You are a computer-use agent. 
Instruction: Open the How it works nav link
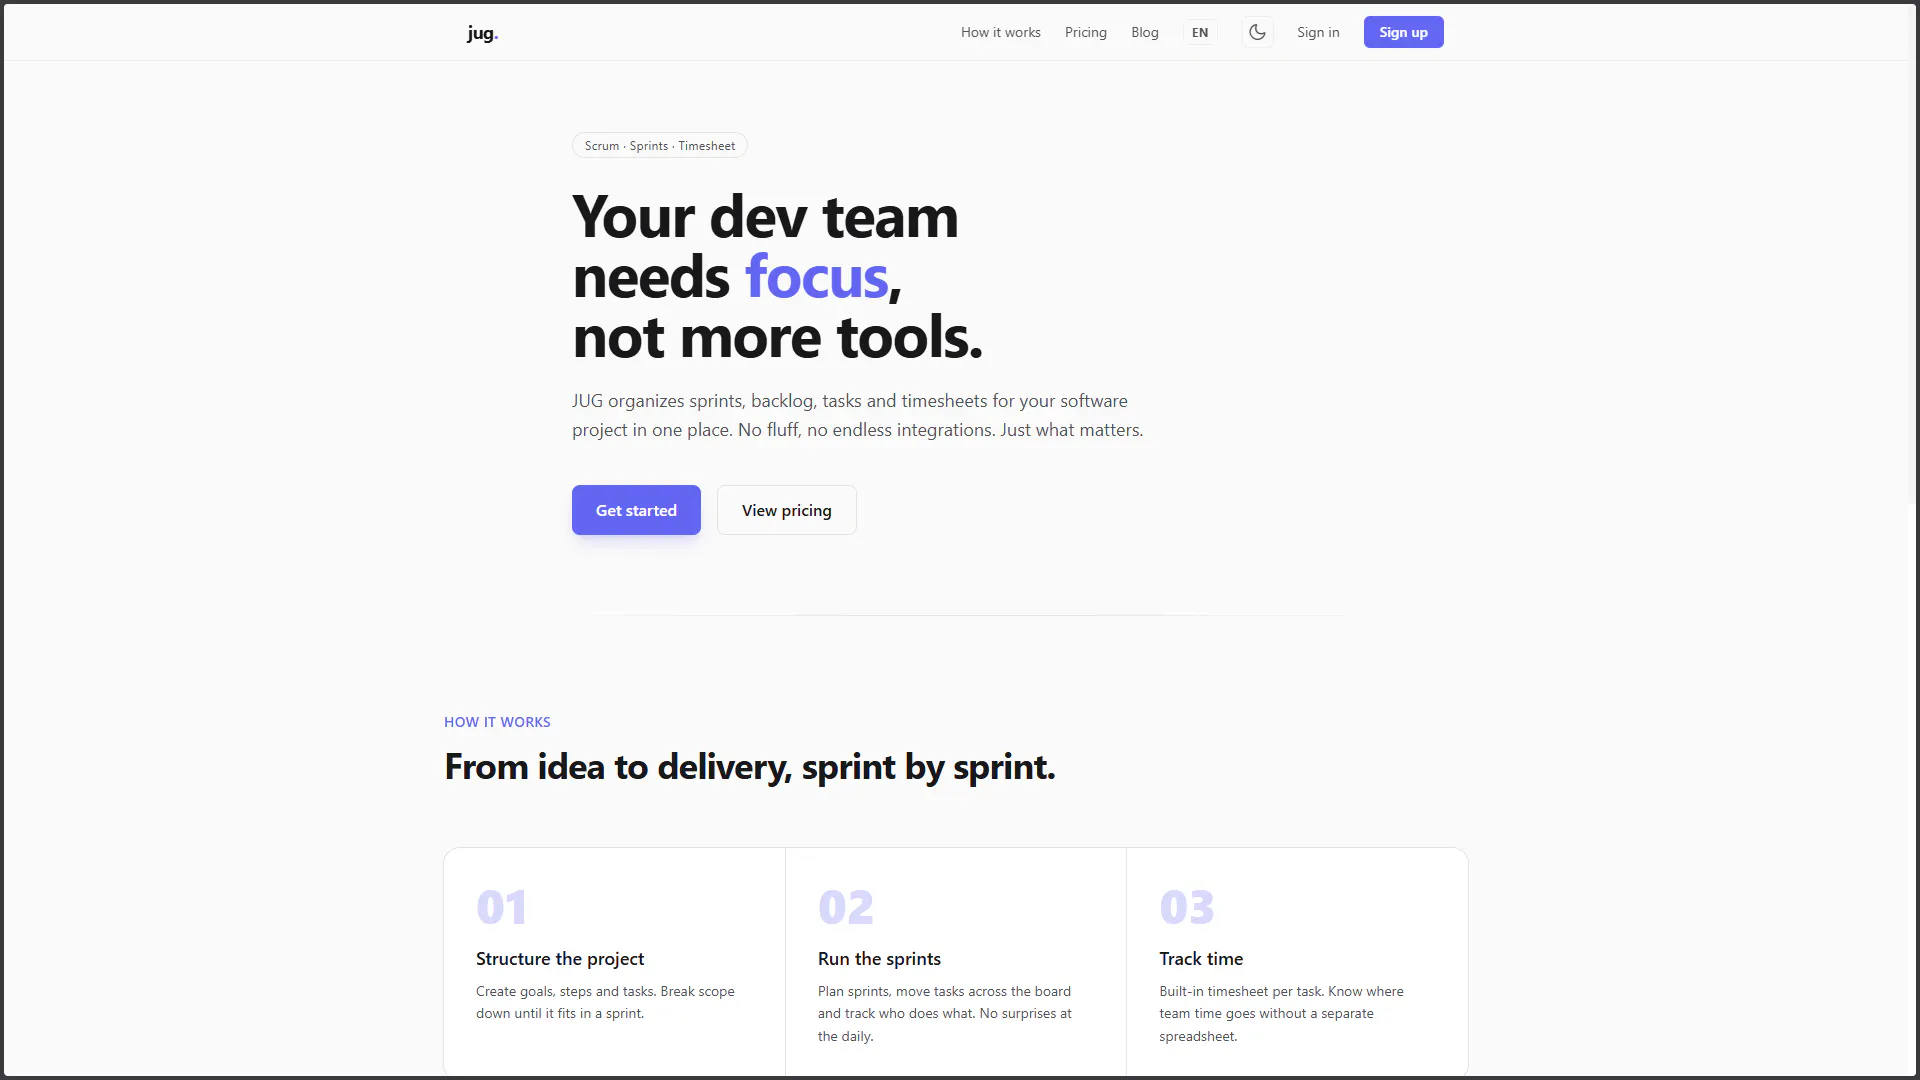pos(1000,32)
